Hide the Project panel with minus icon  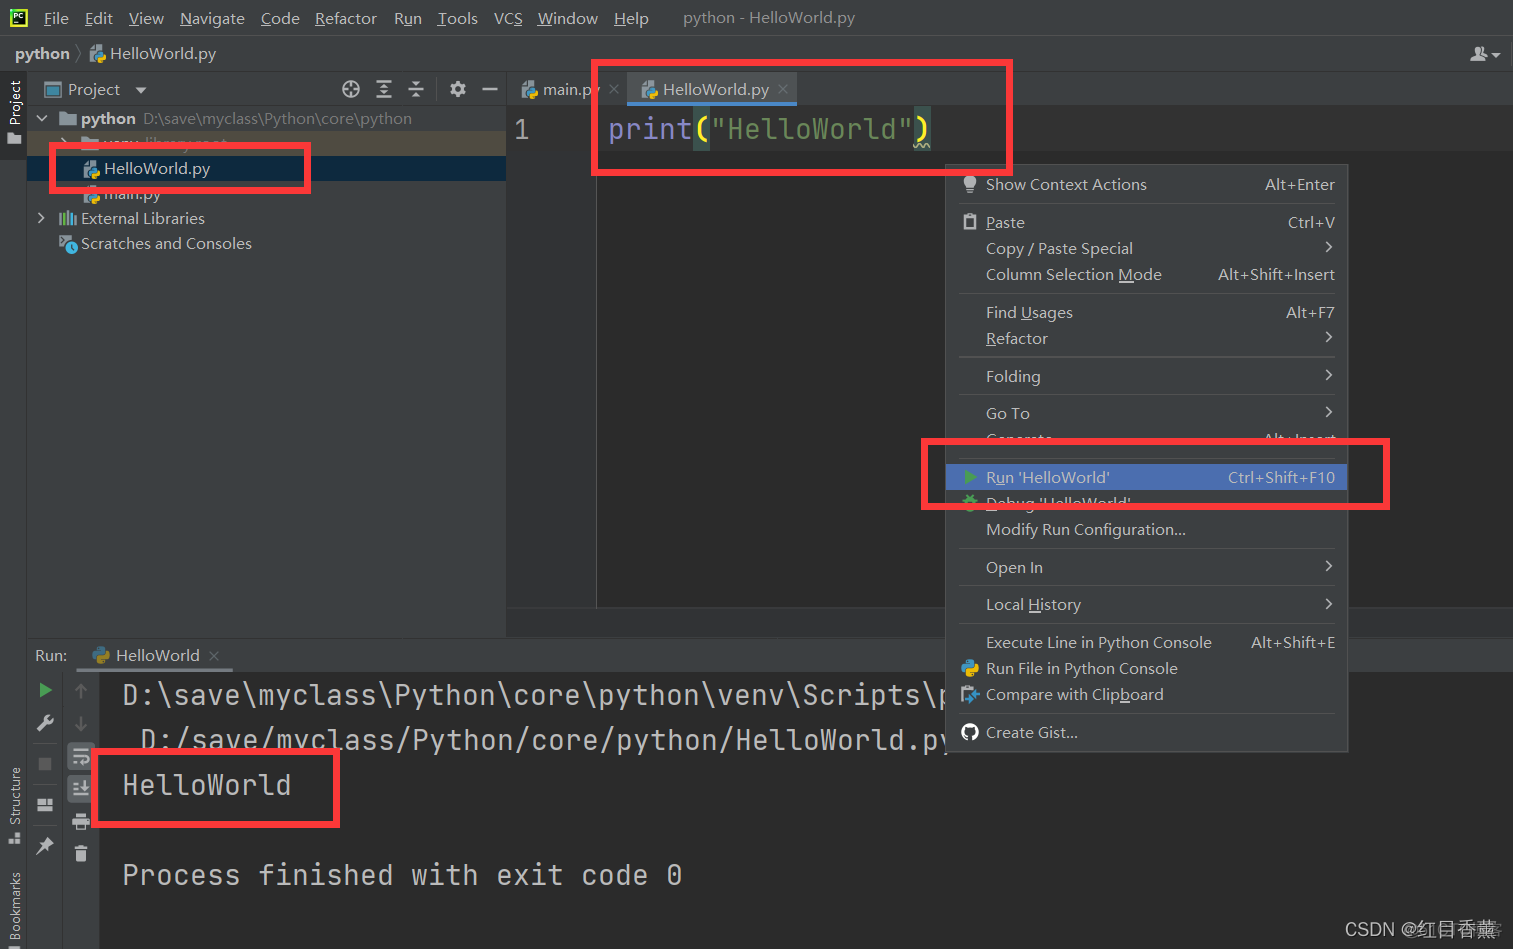[490, 89]
